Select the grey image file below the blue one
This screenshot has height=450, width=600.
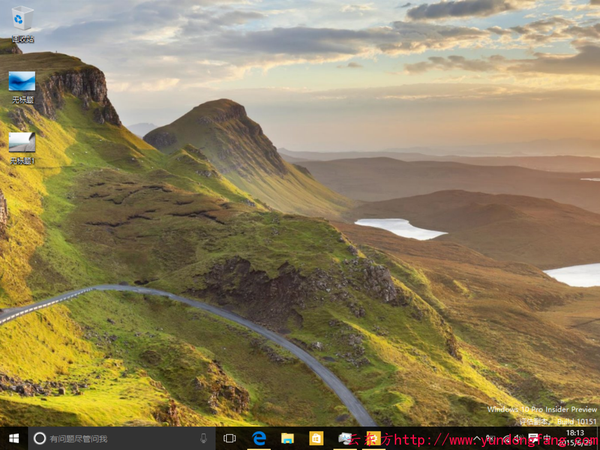point(22,148)
